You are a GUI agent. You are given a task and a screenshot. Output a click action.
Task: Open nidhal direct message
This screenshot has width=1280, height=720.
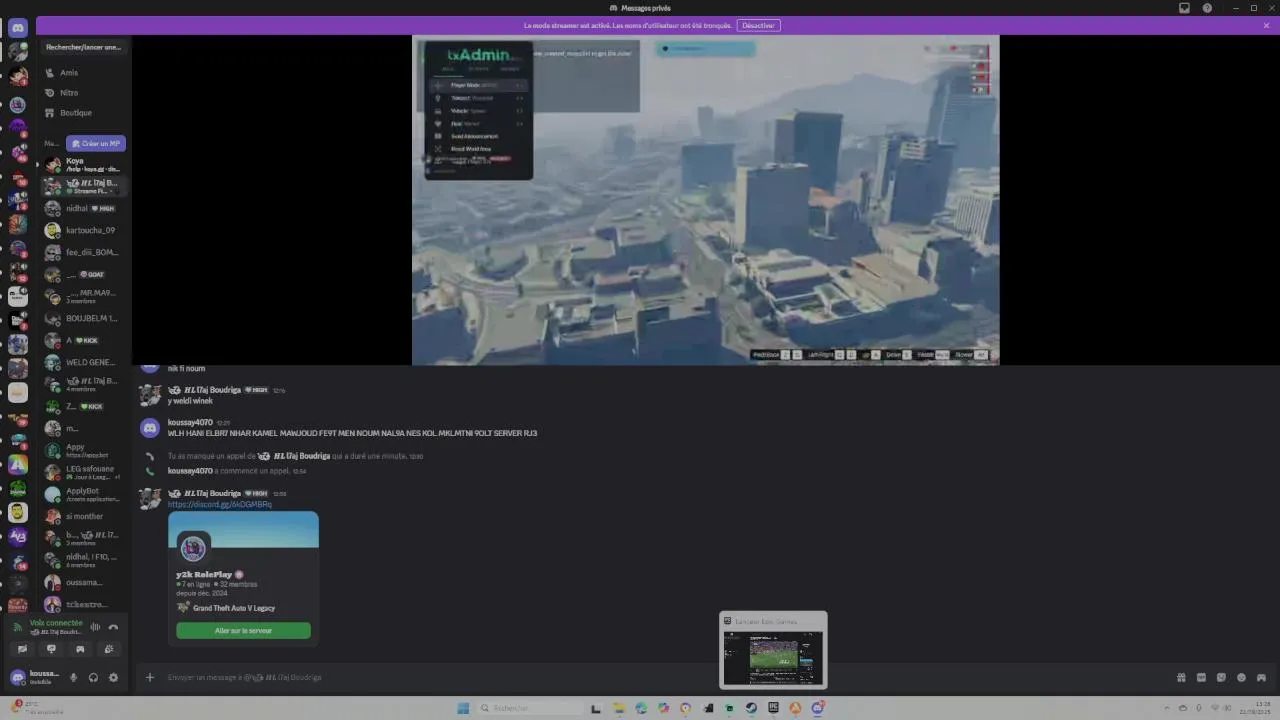point(84,208)
